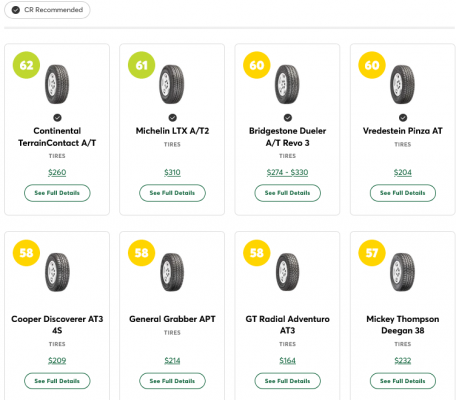Image resolution: width=456 pixels, height=400 pixels.
Task: Click the Continental TerrainContact A/T tire image
Action: coord(57,84)
